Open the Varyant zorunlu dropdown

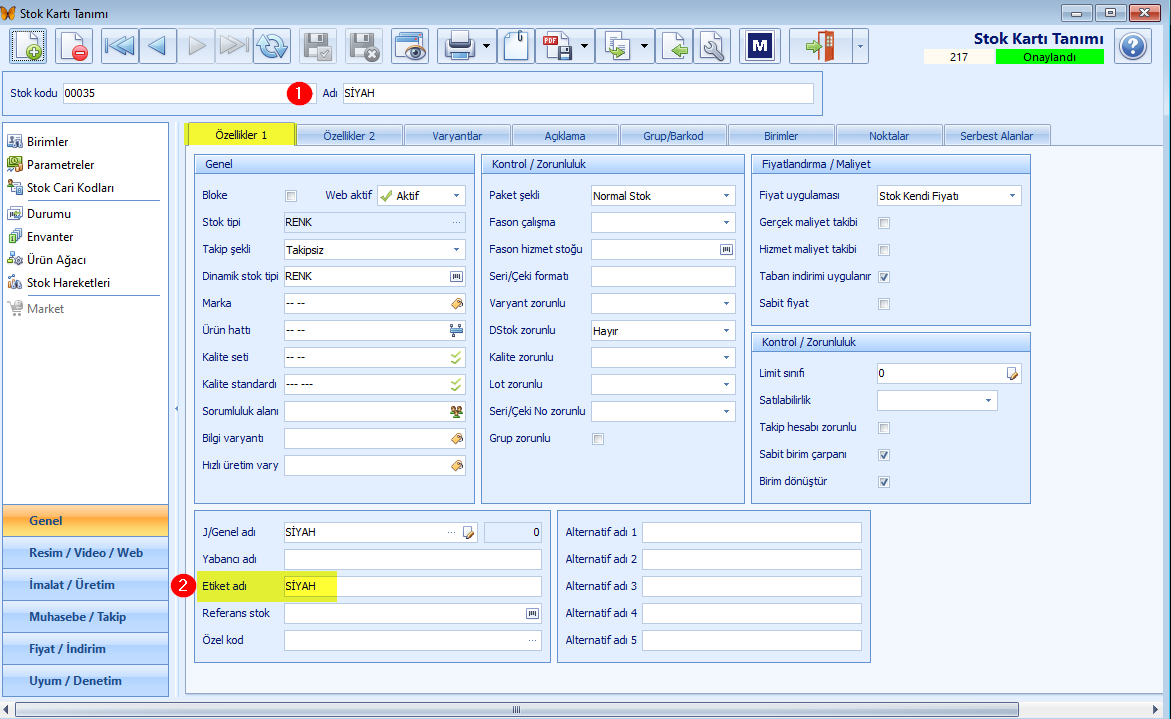tap(726, 303)
